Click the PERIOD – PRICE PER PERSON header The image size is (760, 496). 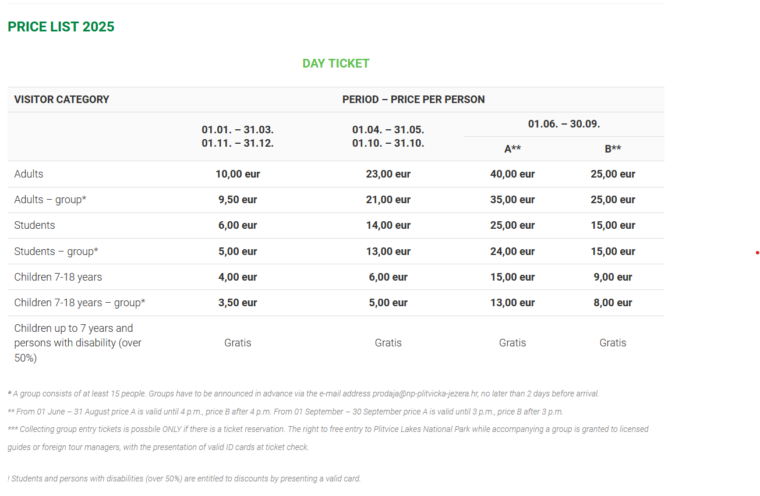click(413, 100)
